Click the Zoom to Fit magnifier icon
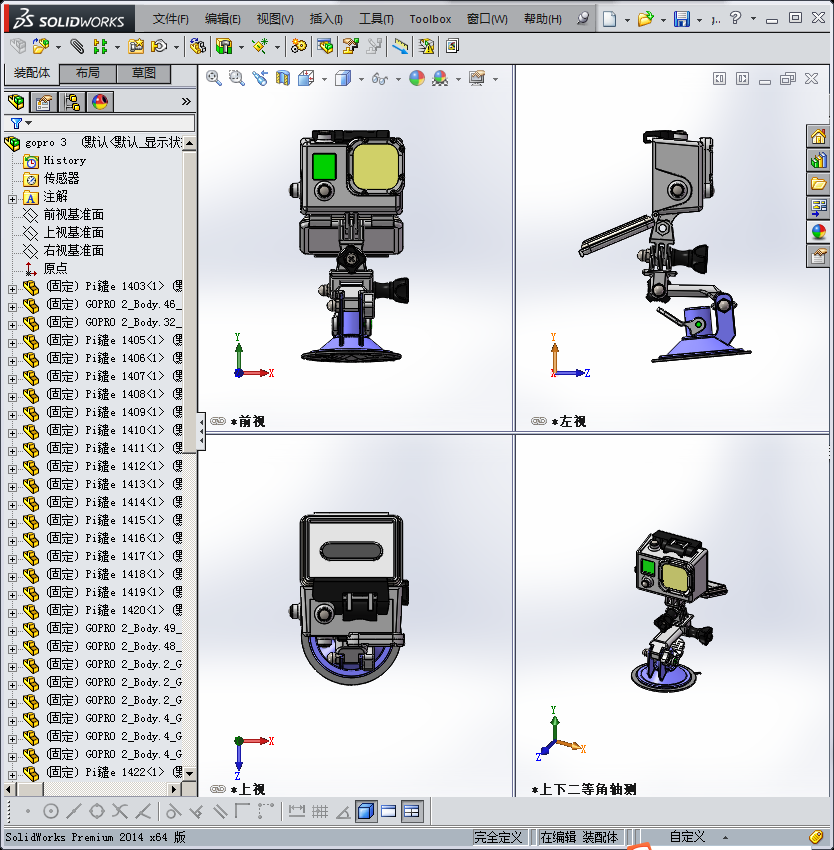Screen dimensions: 834x850 214,78
